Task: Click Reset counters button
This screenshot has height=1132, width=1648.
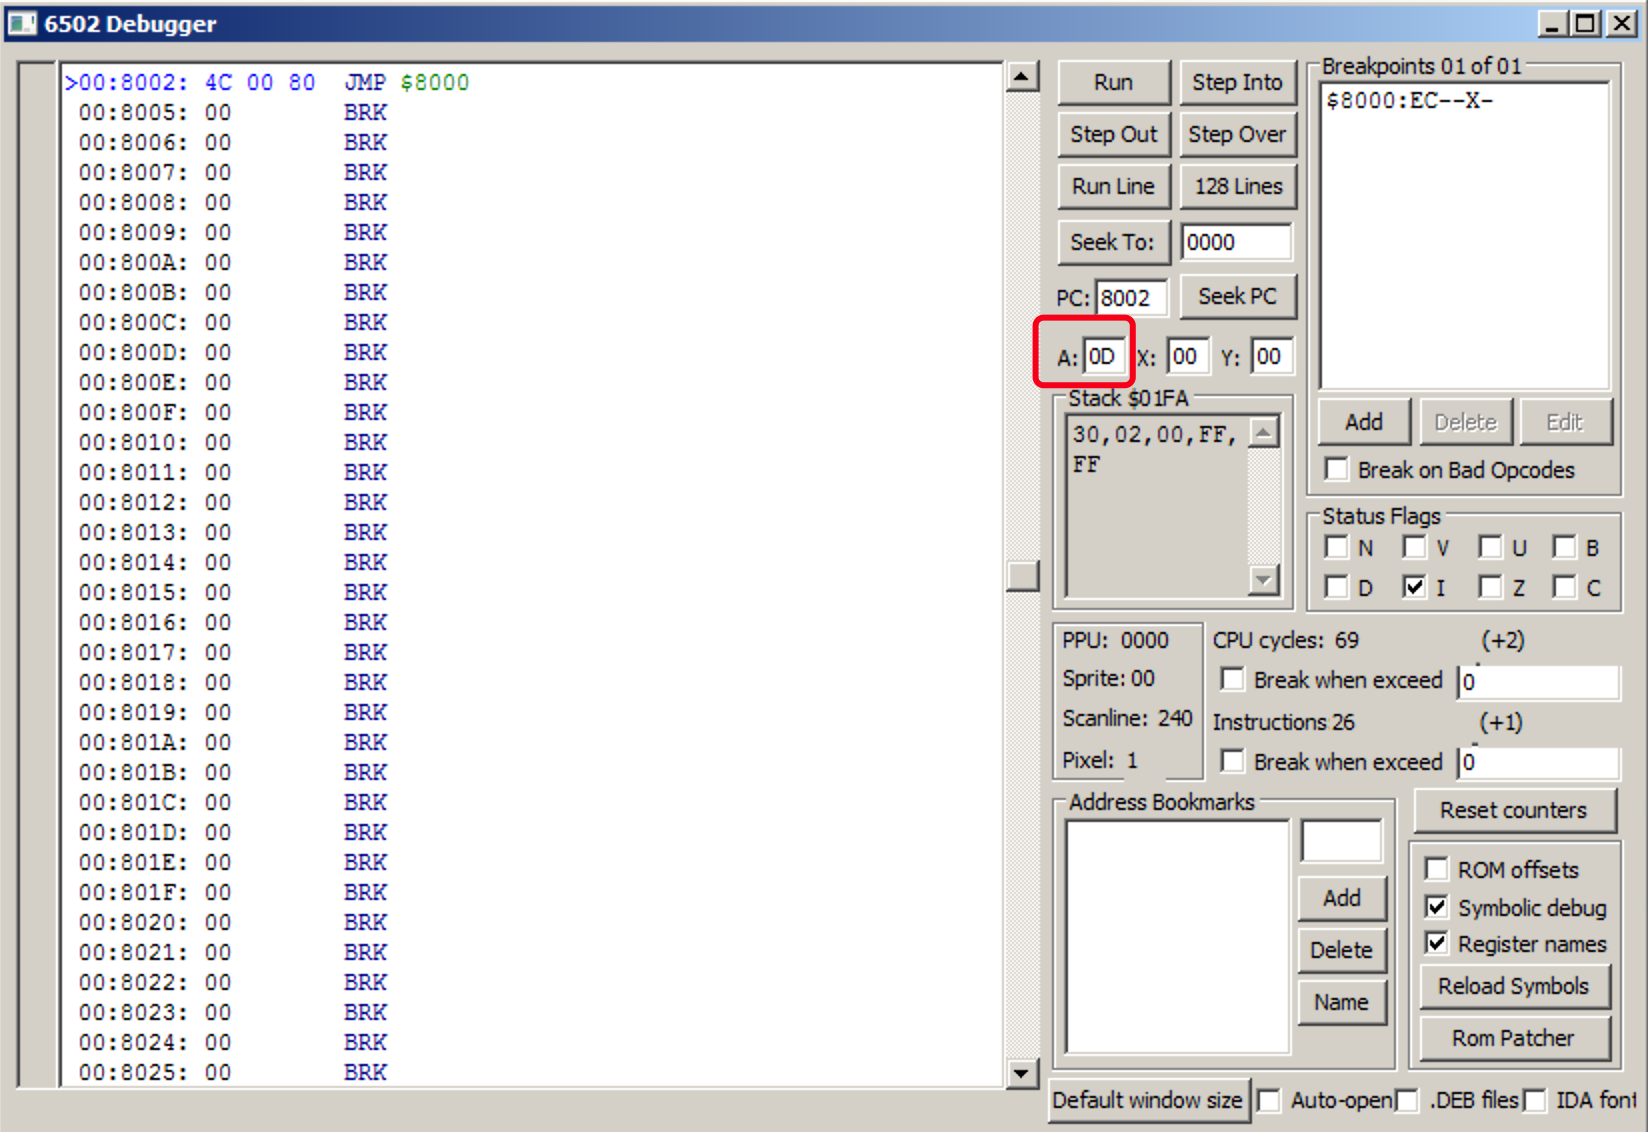Action: (1512, 810)
